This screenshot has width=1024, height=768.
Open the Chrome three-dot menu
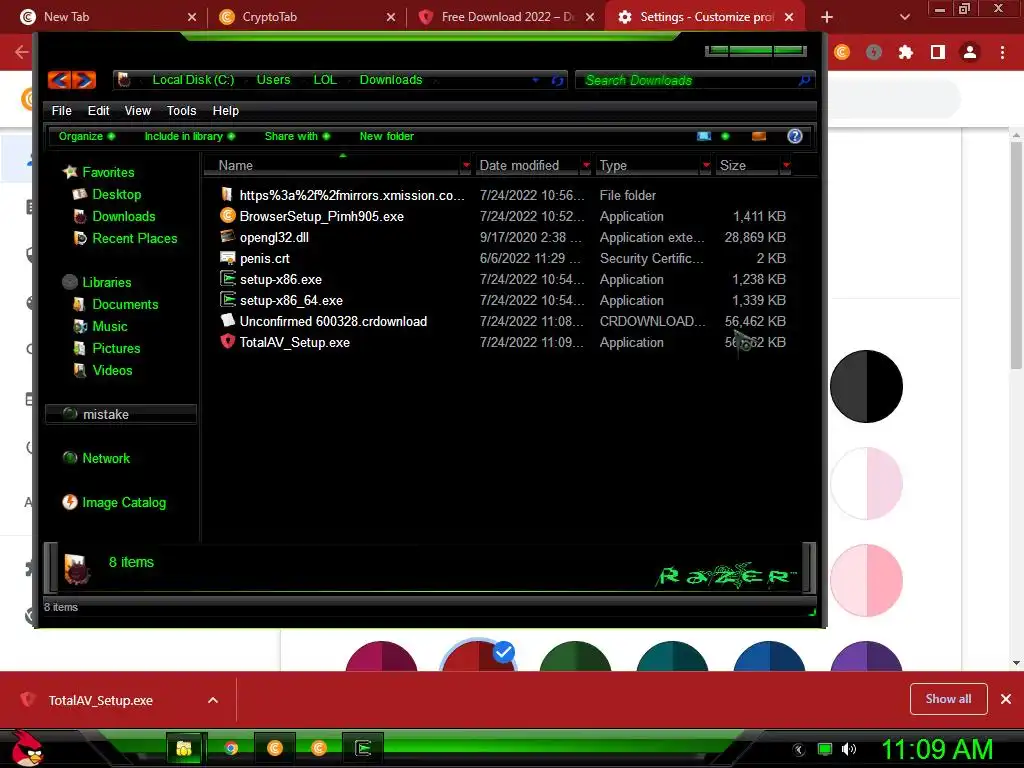tap(1002, 52)
